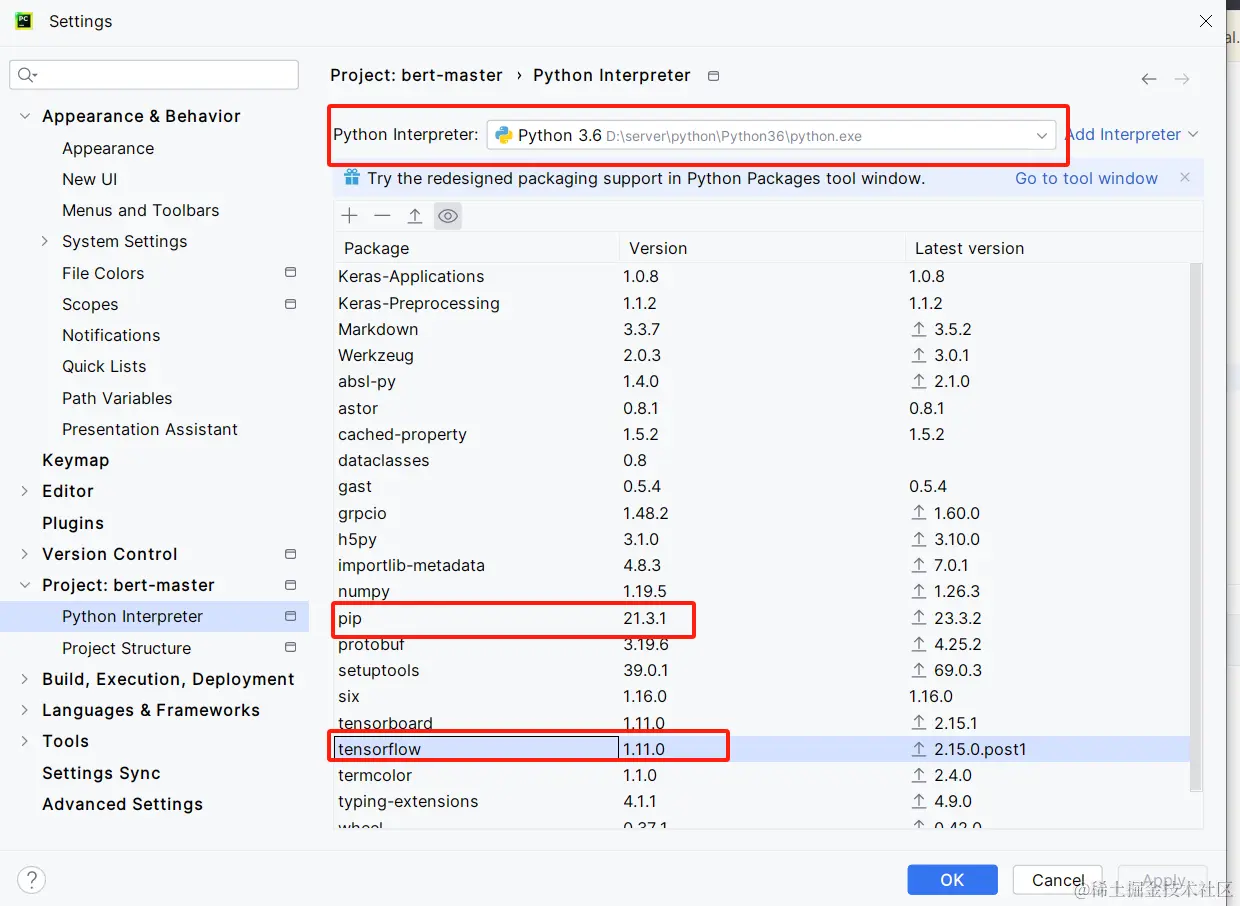Open Notifications settings
Screen dimensions: 1240x906
[x=111, y=335]
